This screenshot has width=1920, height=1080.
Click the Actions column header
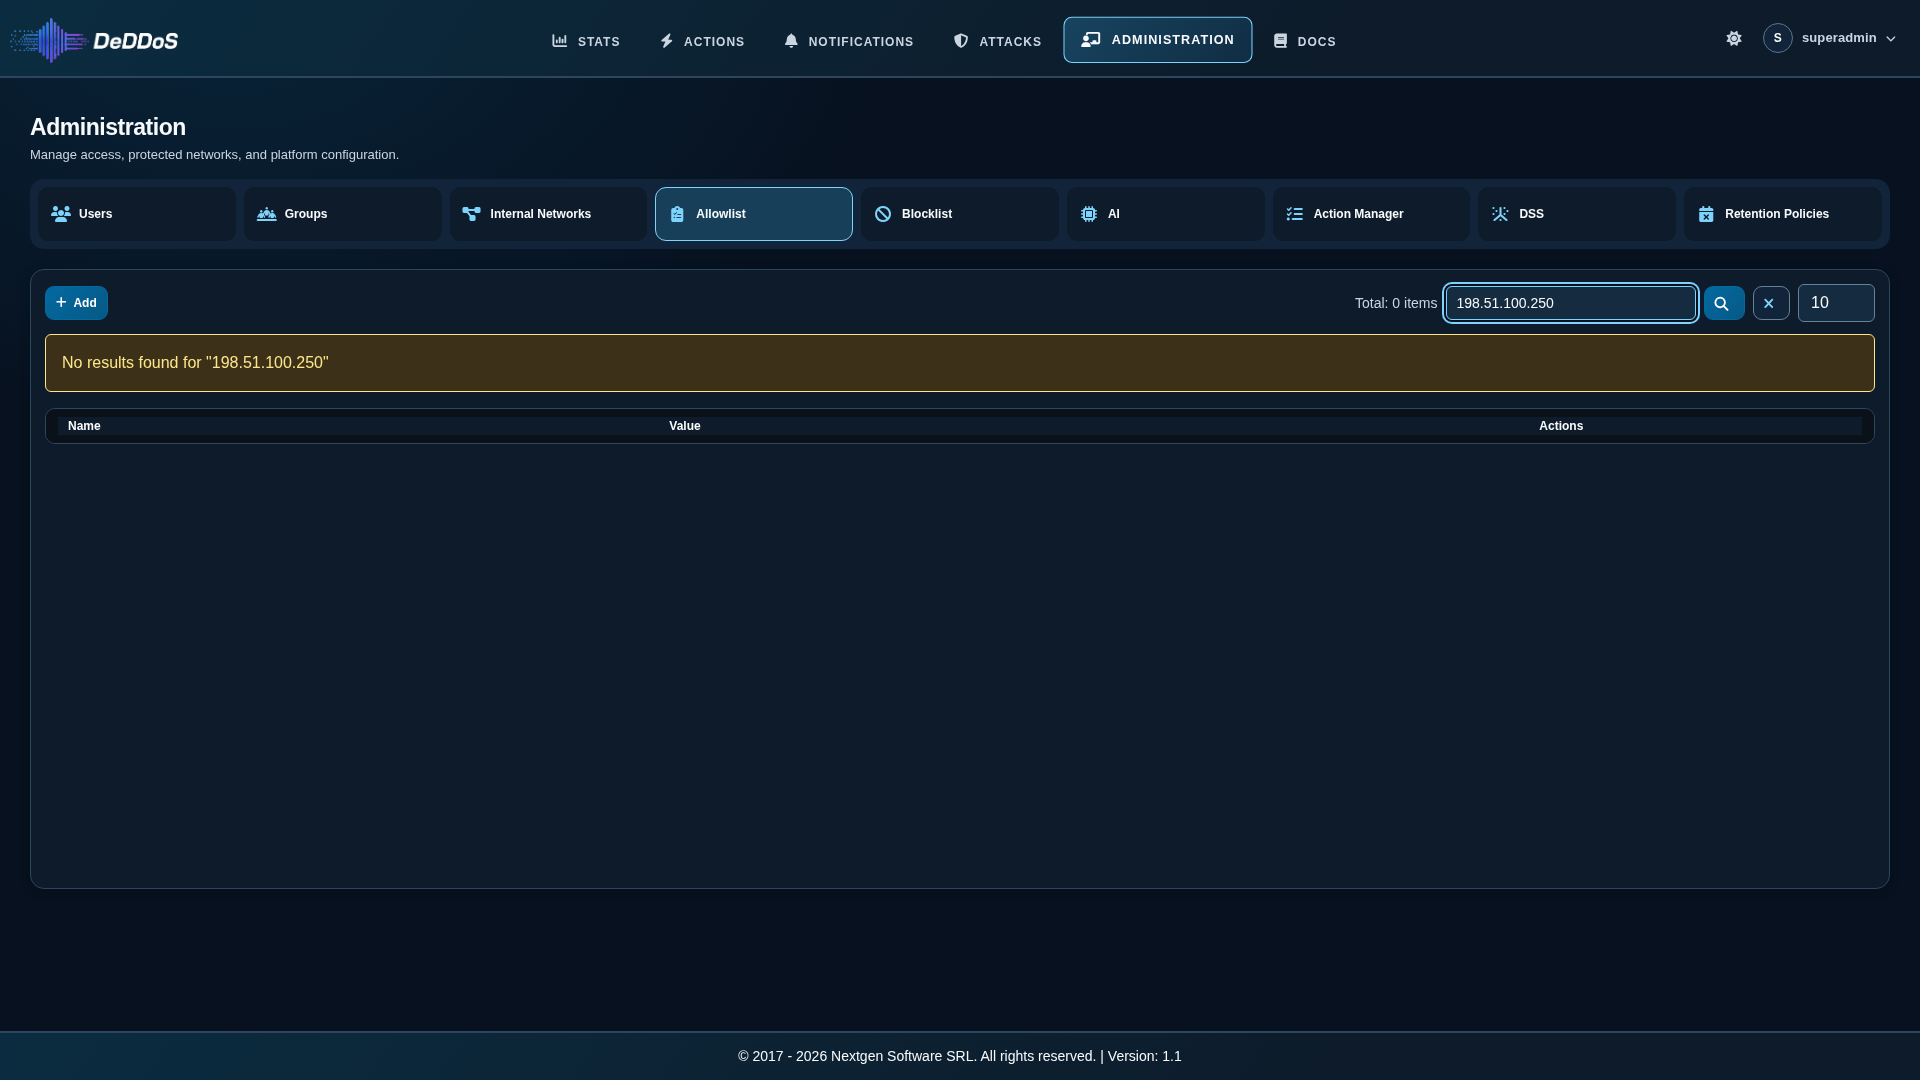click(1561, 426)
